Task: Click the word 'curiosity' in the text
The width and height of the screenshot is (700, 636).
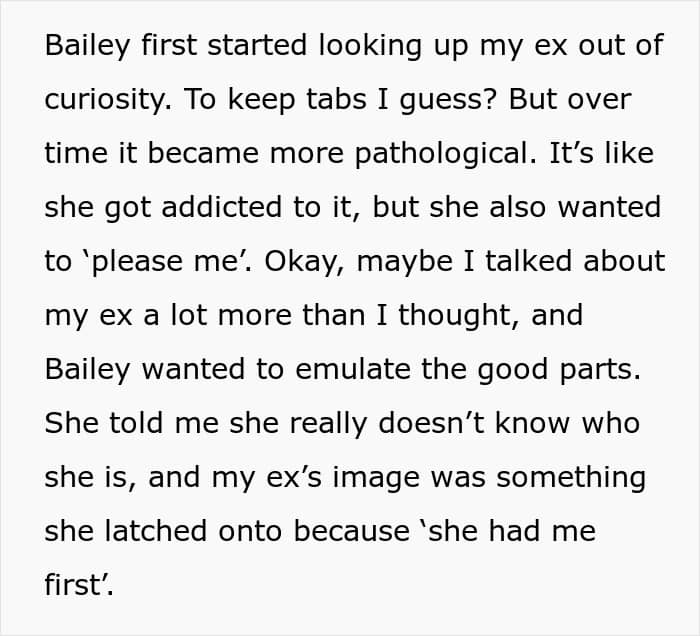Action: (x=108, y=100)
